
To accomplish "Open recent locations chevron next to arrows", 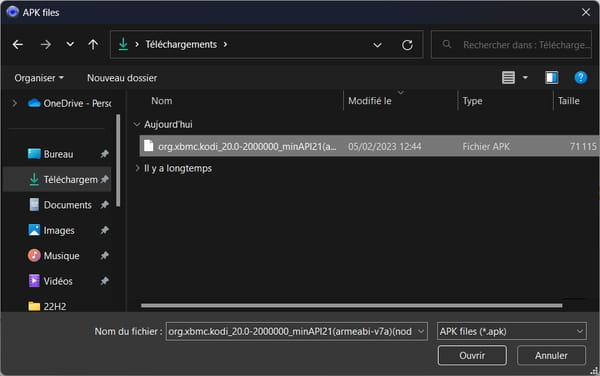I will click(x=70, y=44).
